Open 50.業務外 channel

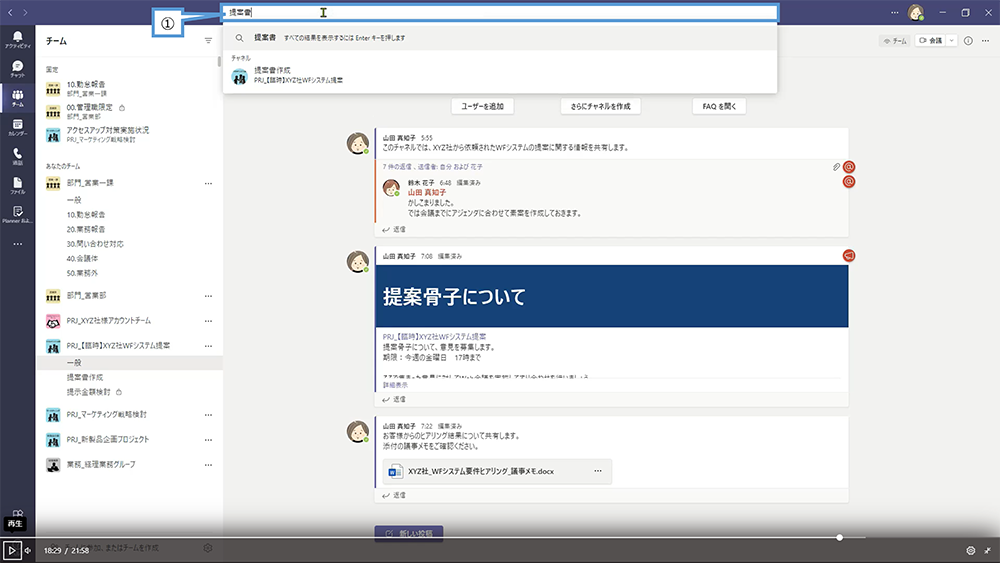pos(82,274)
